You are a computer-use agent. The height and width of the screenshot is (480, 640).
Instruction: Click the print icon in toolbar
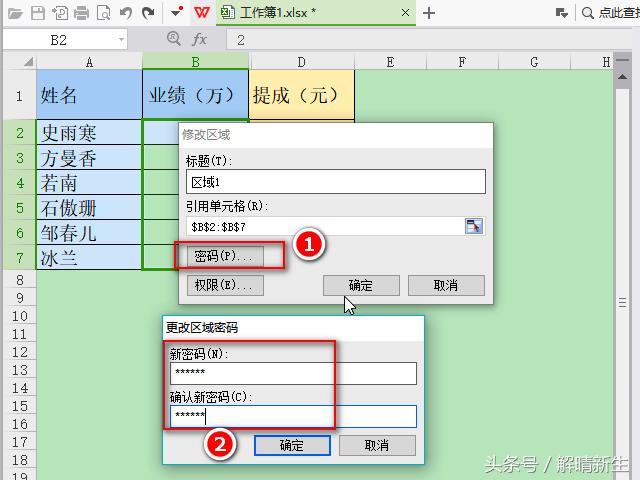tap(82, 13)
